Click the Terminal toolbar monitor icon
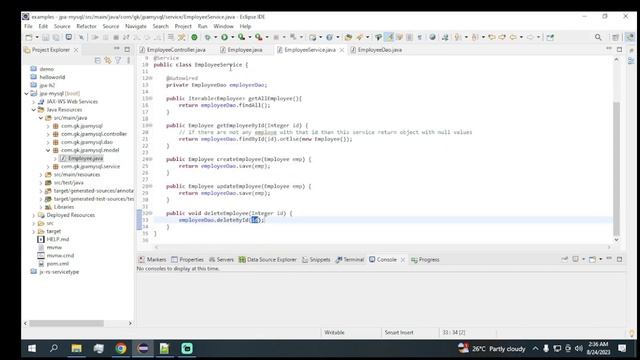This screenshot has width=640, height=360. (x=69, y=37)
